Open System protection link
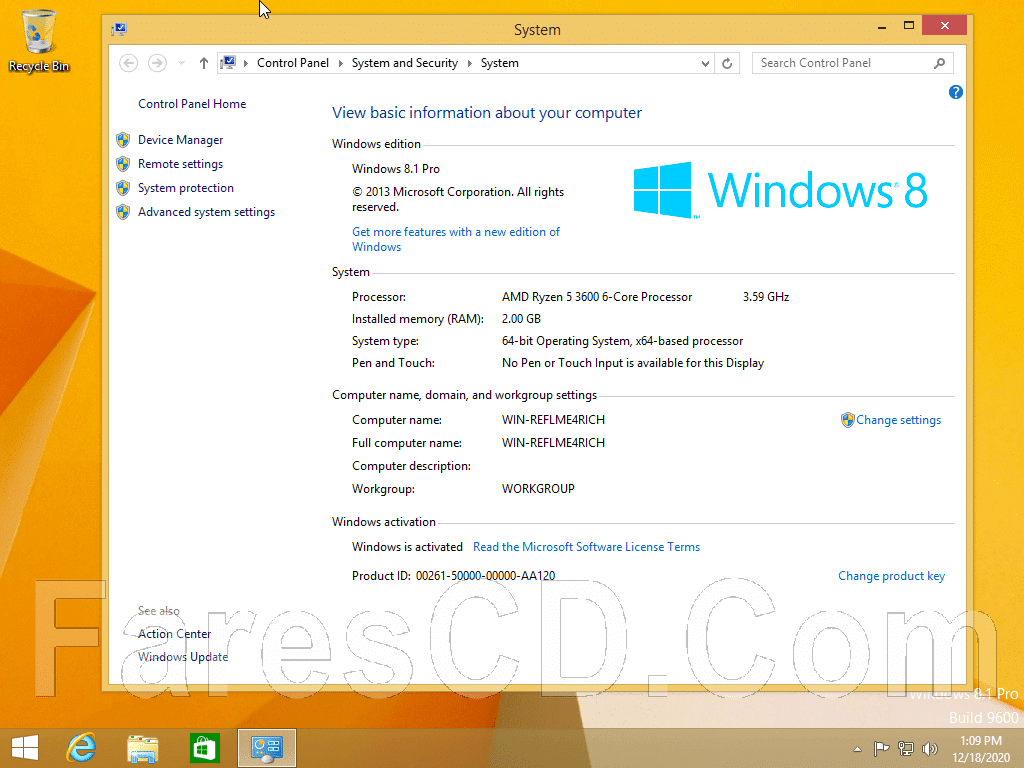Screen dimensions: 1024x768 click(x=185, y=188)
